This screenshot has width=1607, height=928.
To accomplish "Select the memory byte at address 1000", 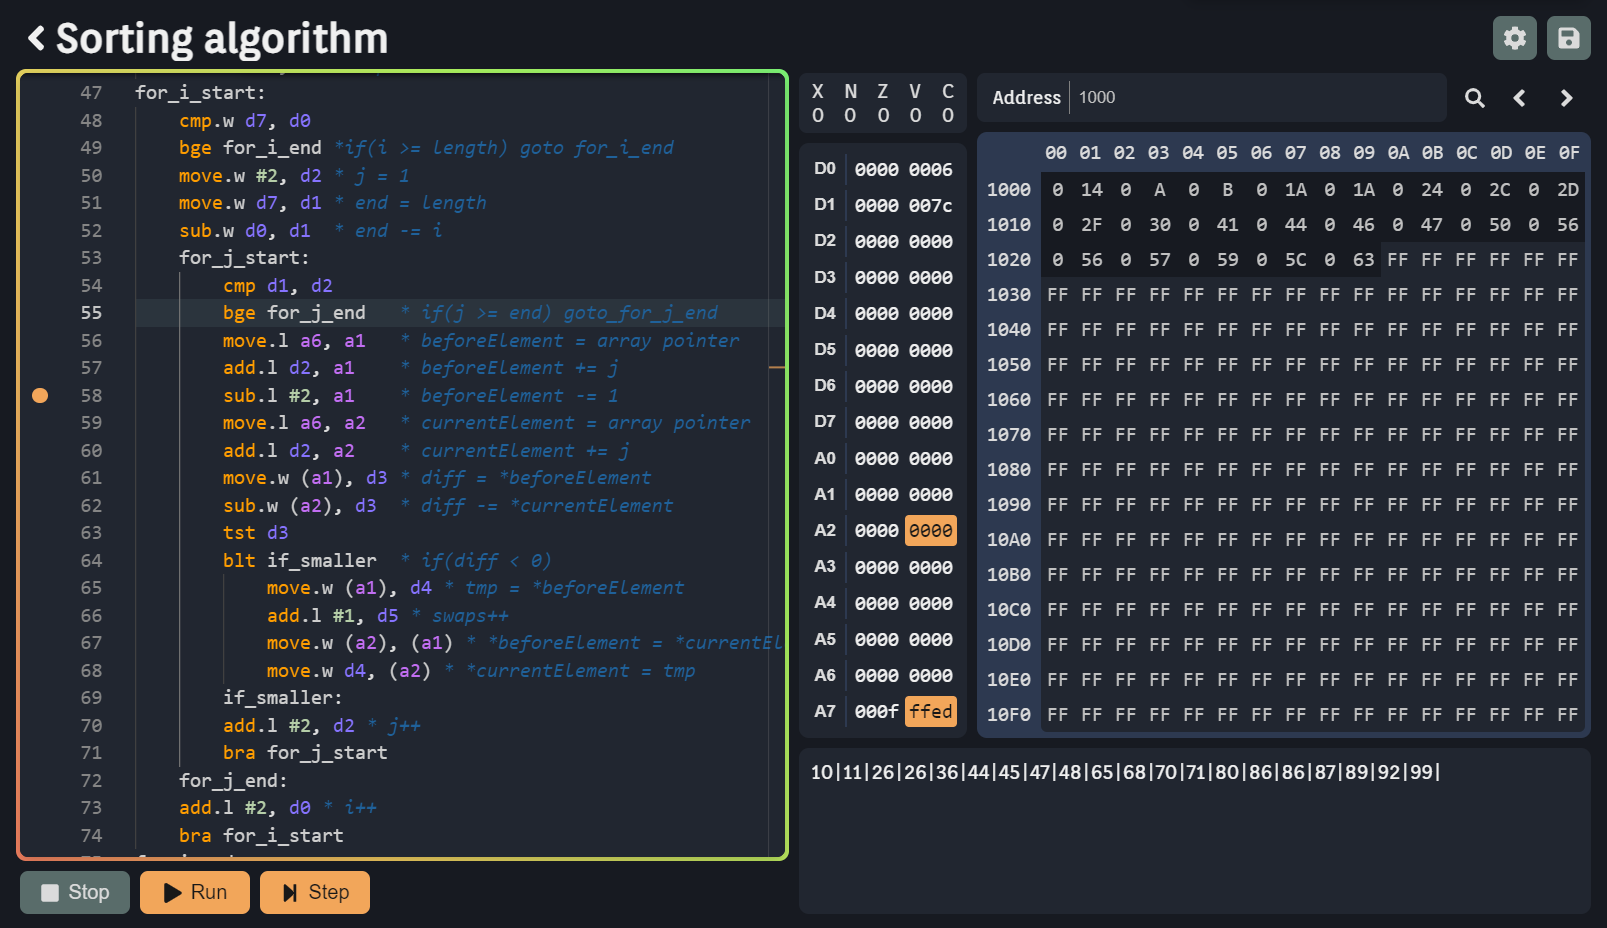I will pyautogui.click(x=1057, y=189).
